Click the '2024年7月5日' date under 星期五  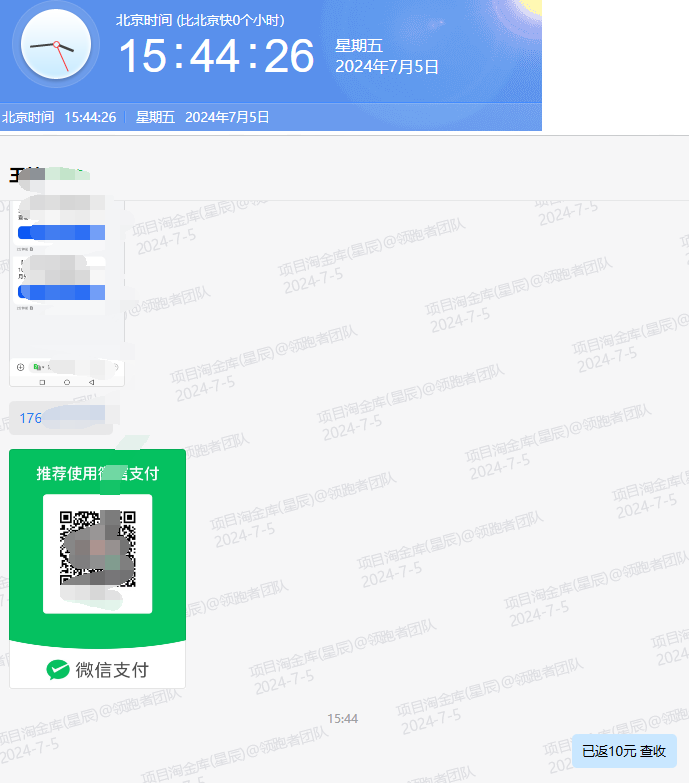[x=387, y=67]
